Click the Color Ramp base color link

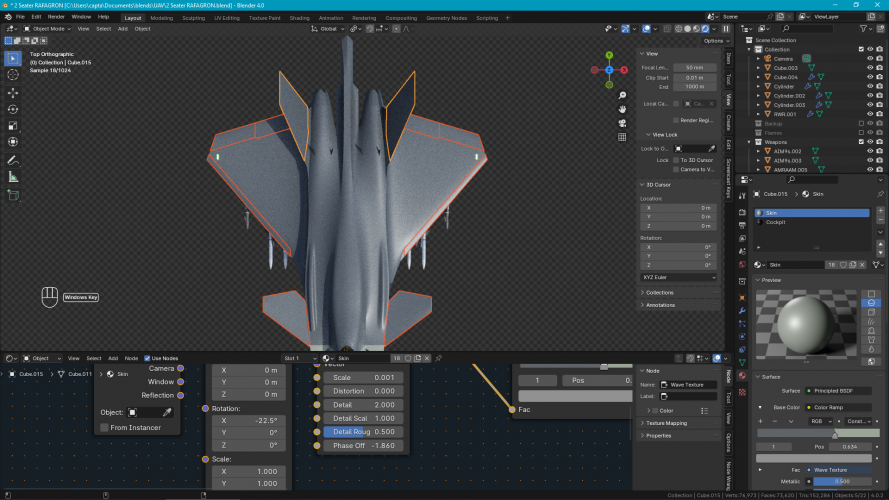[x=838, y=407]
